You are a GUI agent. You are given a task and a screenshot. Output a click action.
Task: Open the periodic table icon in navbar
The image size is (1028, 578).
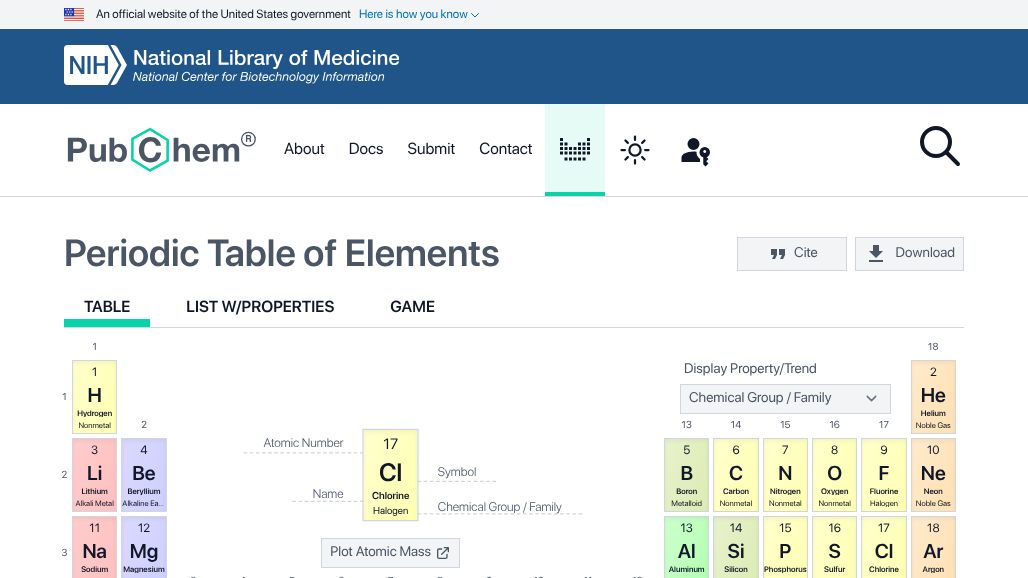[575, 149]
